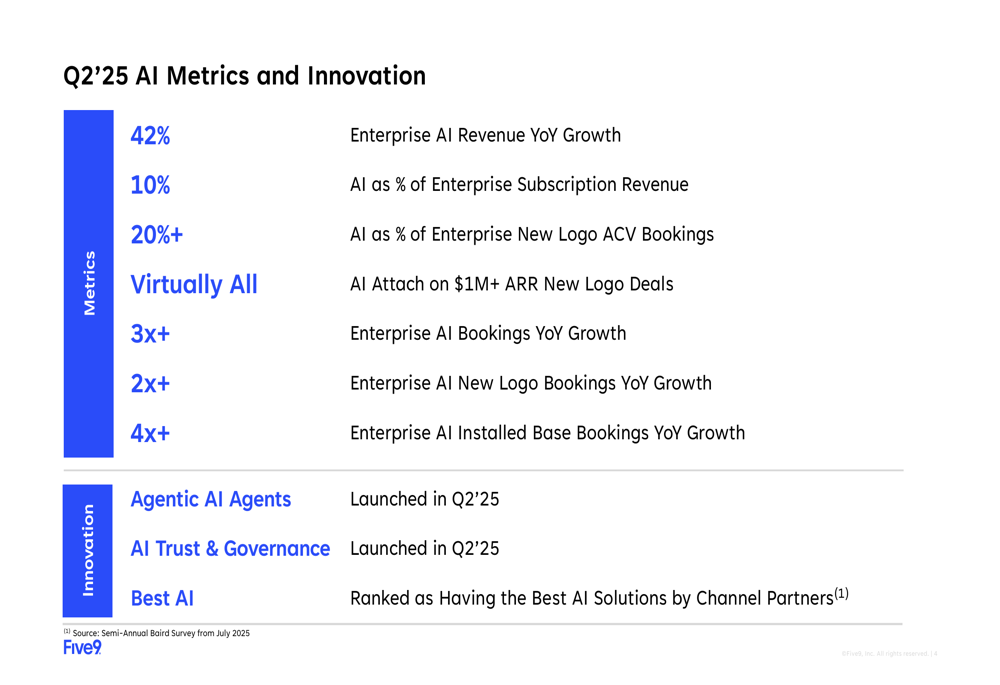Click the 20%+ metric value
Screen dimensions: 1000x685
[156, 235]
